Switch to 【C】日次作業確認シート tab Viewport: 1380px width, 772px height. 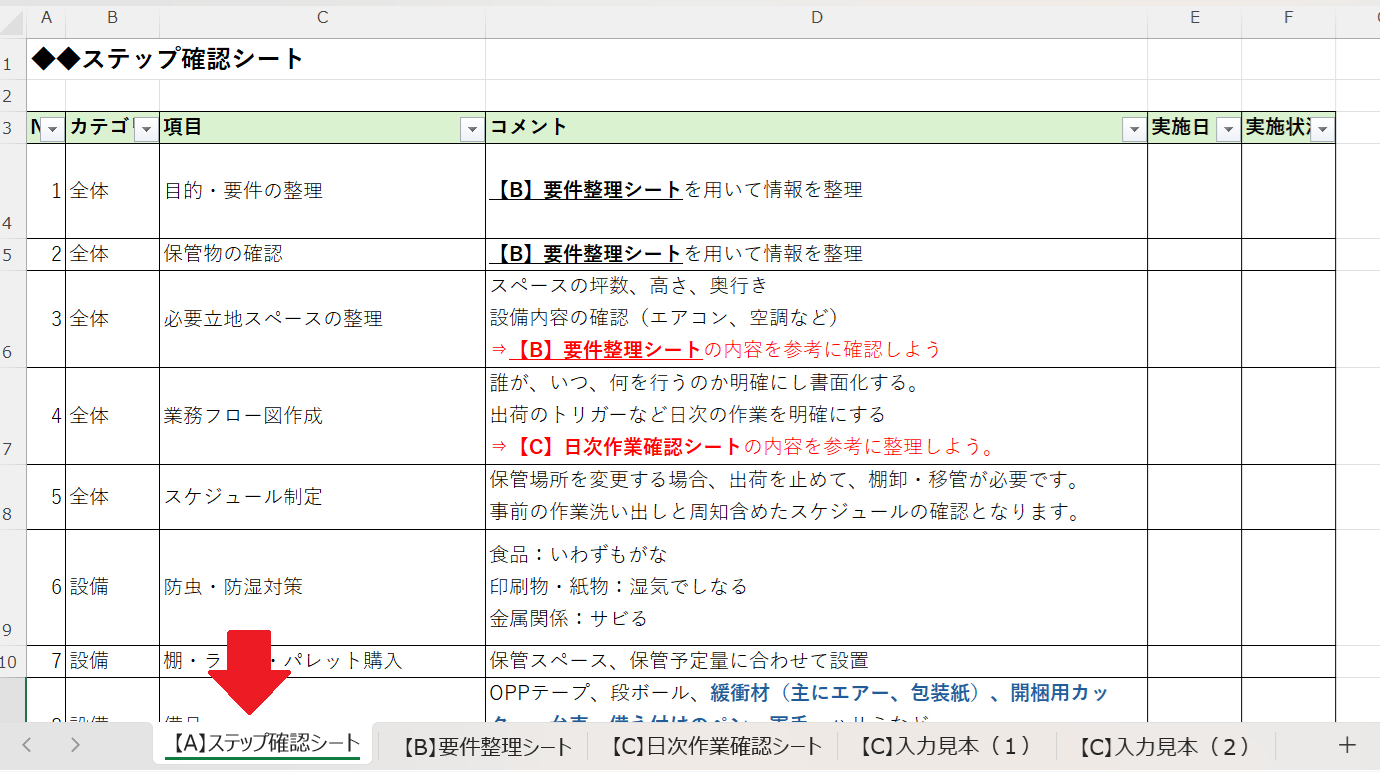point(715,746)
